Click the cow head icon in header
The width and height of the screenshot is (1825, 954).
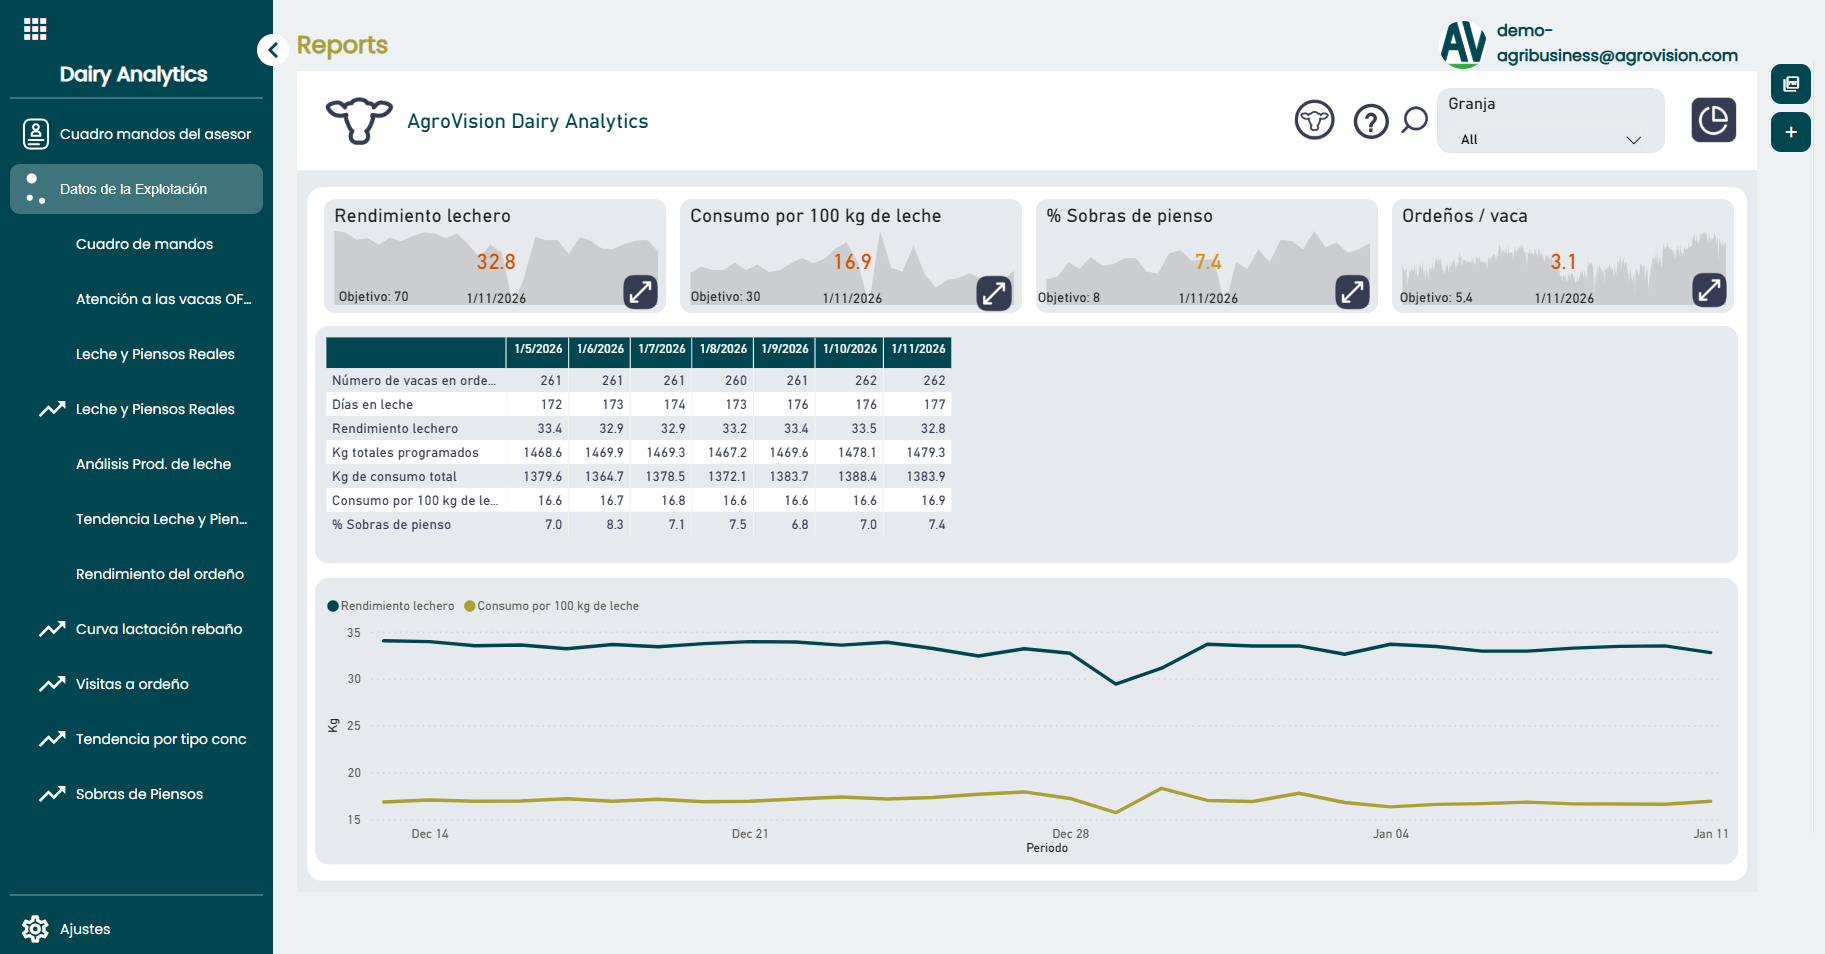(1314, 121)
